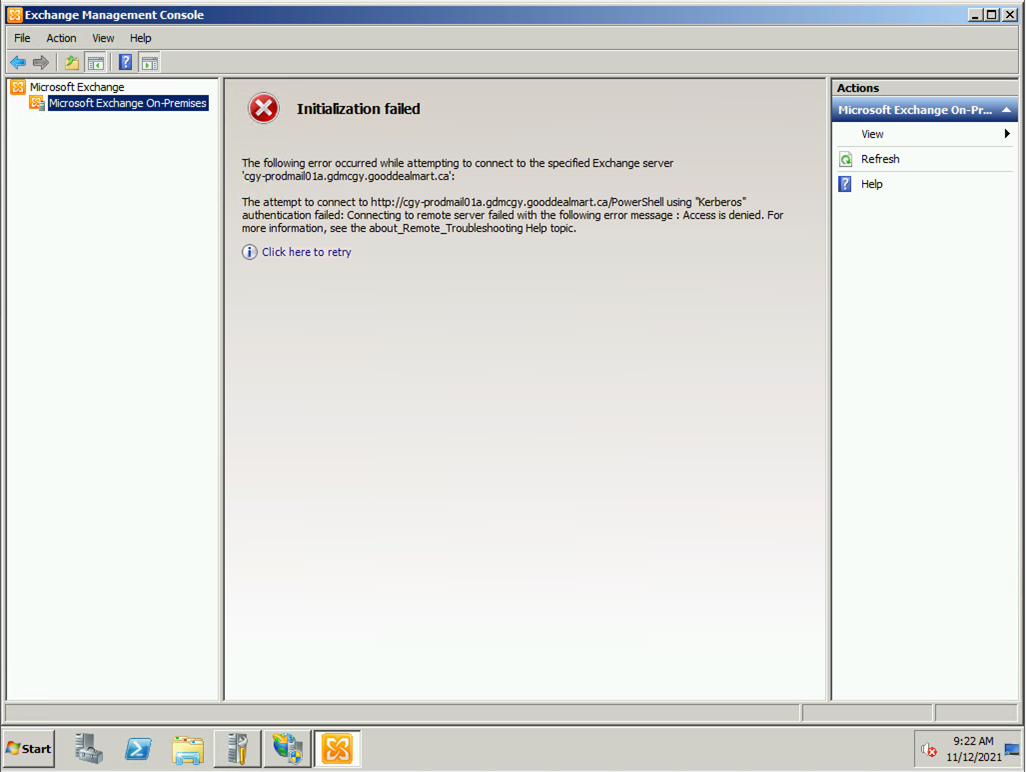
Task: Go back using the blue Back arrow
Action: pyautogui.click(x=18, y=63)
